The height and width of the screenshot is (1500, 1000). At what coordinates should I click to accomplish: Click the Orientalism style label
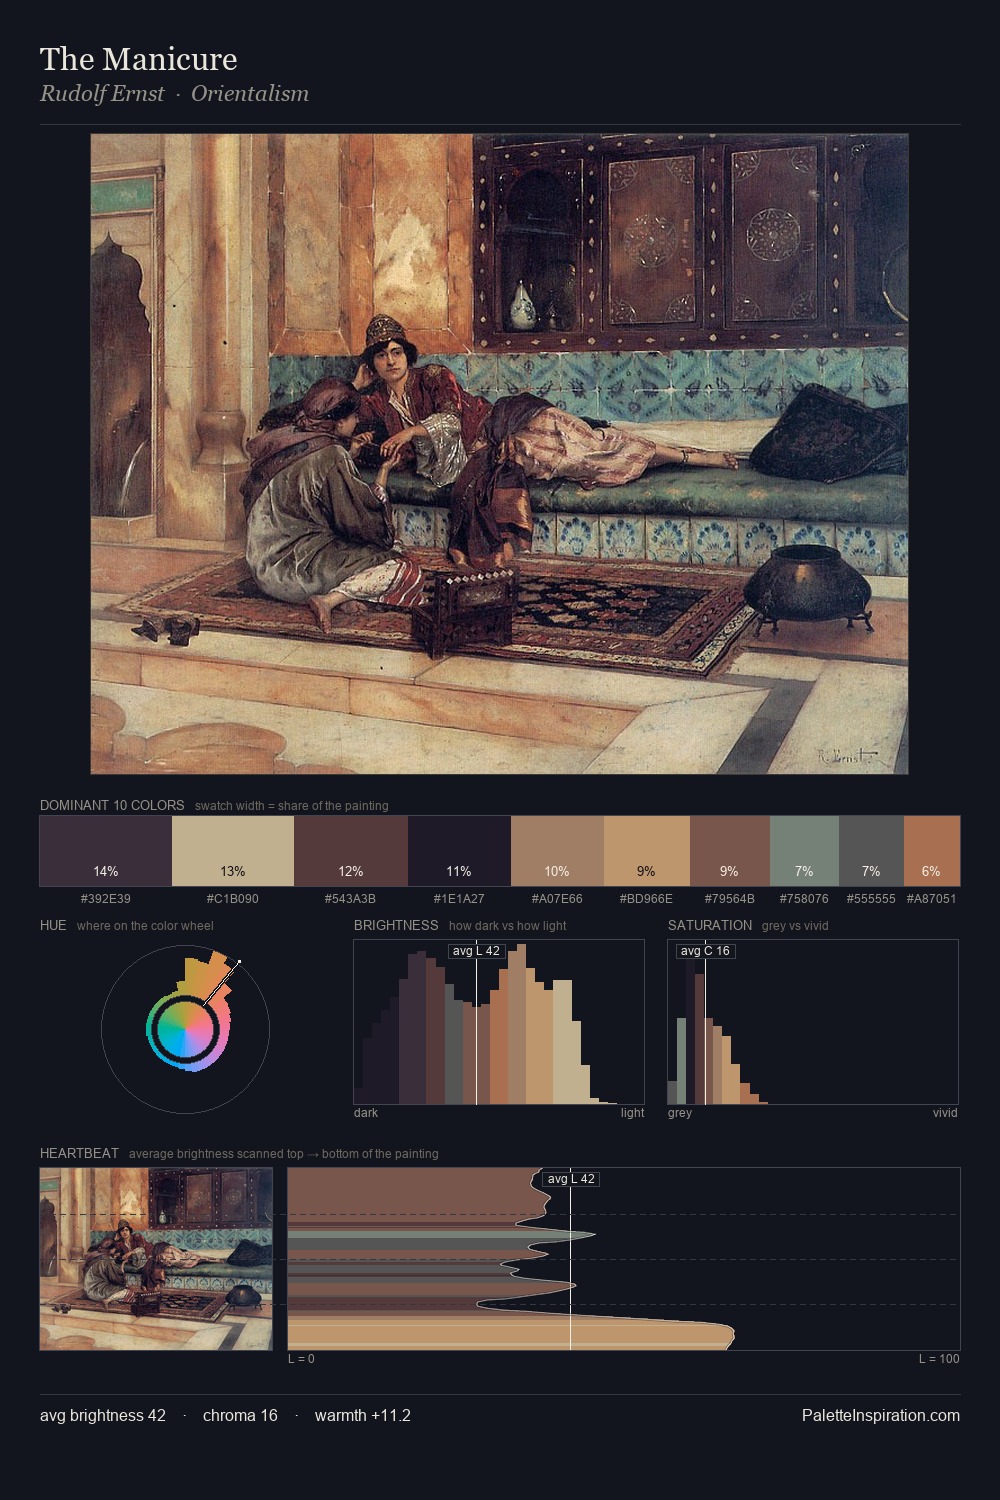point(250,94)
